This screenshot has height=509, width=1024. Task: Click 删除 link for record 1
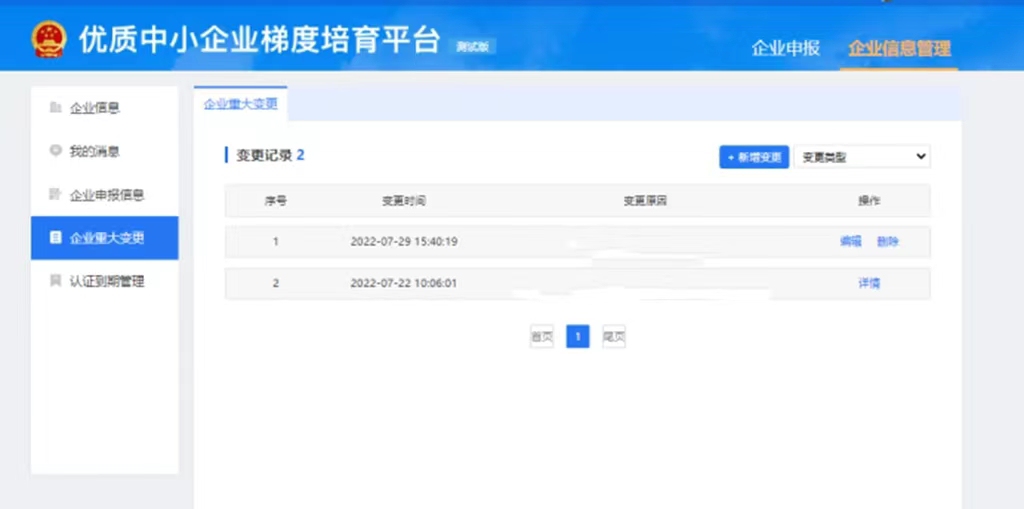(888, 241)
